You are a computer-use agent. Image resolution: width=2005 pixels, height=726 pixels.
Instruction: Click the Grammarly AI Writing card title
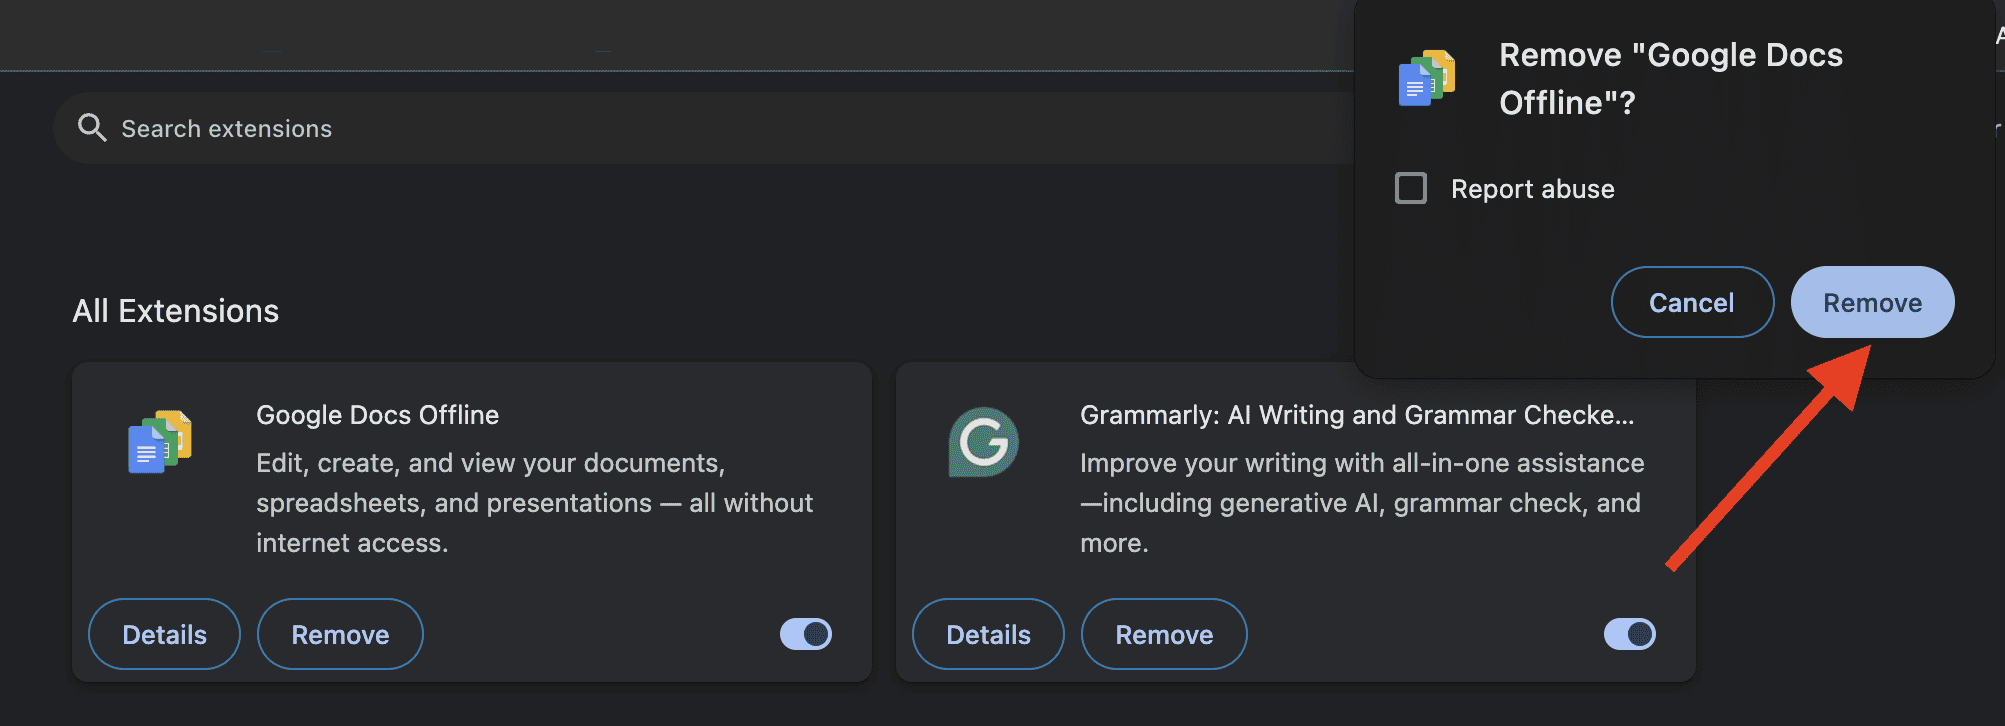coord(1356,415)
